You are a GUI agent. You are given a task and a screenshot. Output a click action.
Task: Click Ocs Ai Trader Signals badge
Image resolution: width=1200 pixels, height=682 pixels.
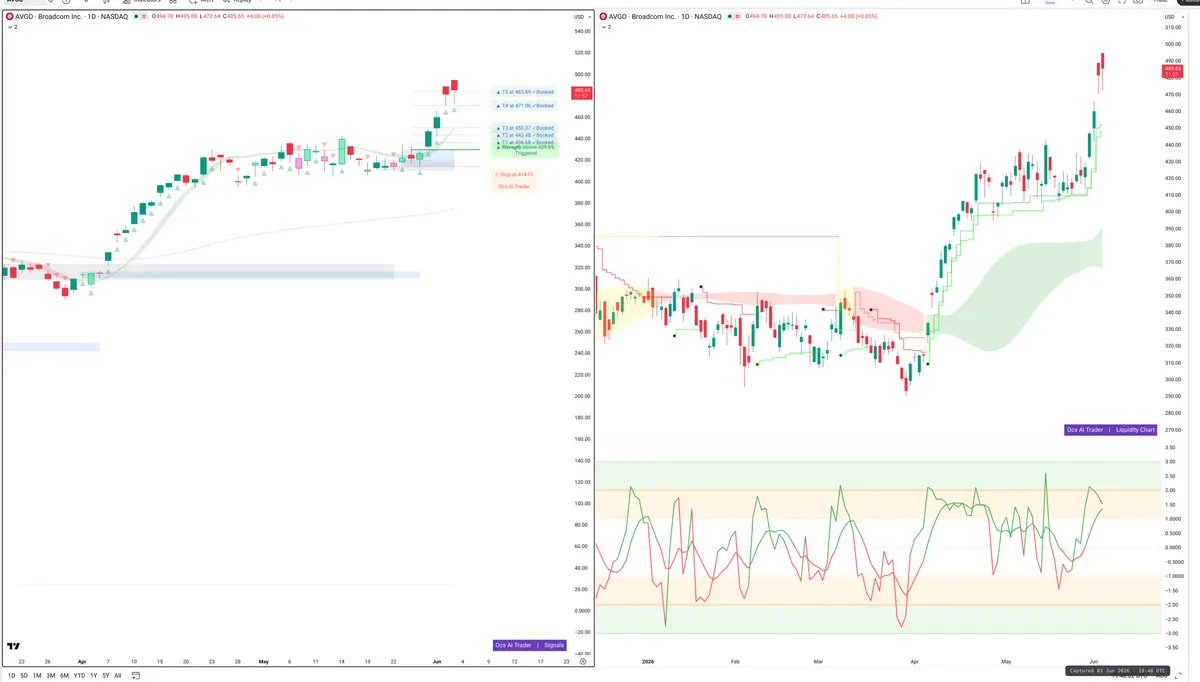pos(530,645)
